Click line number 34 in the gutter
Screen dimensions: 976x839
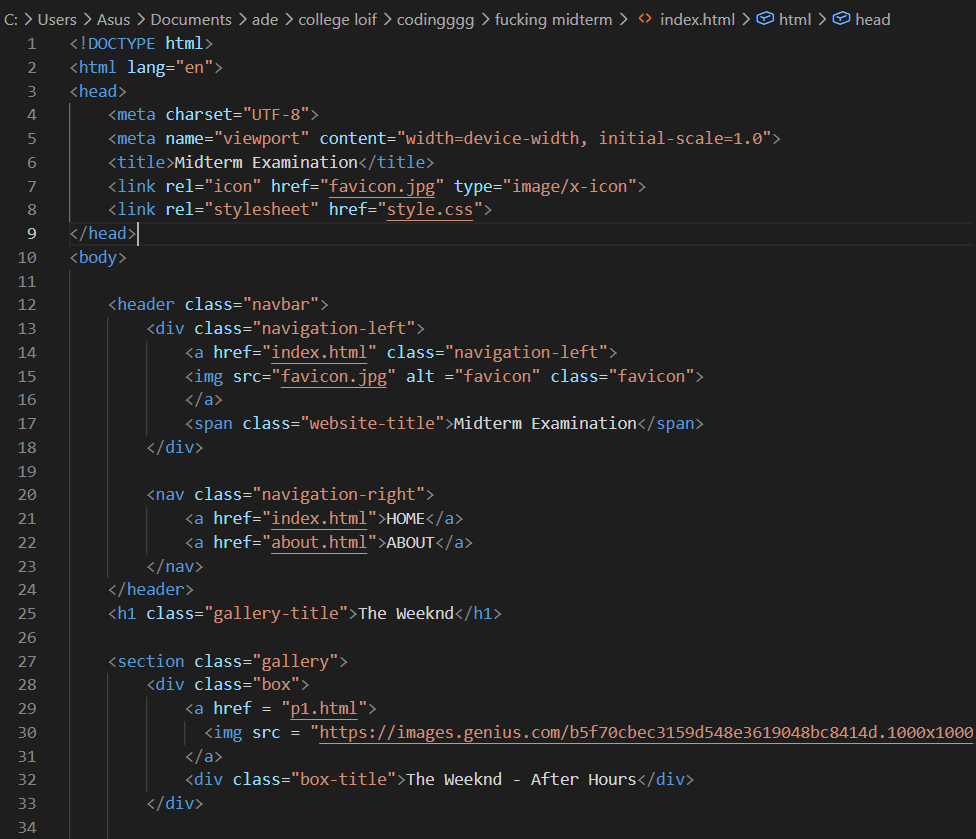tap(27, 827)
